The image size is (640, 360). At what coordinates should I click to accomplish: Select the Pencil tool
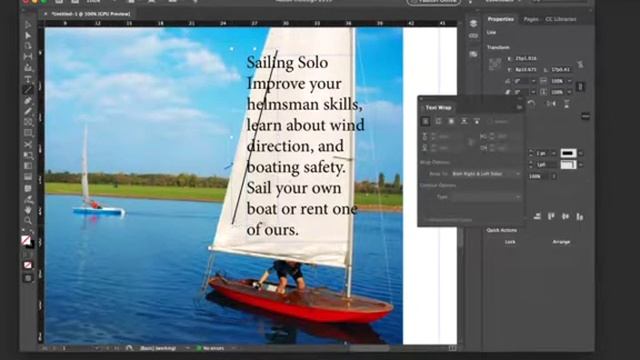click(x=28, y=111)
